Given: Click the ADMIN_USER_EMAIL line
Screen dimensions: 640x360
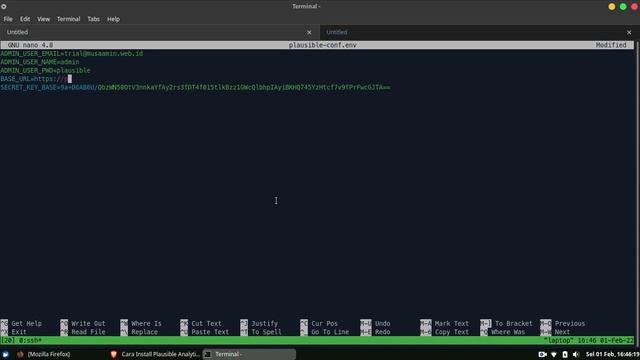Looking at the screenshot, I should pos(72,53).
